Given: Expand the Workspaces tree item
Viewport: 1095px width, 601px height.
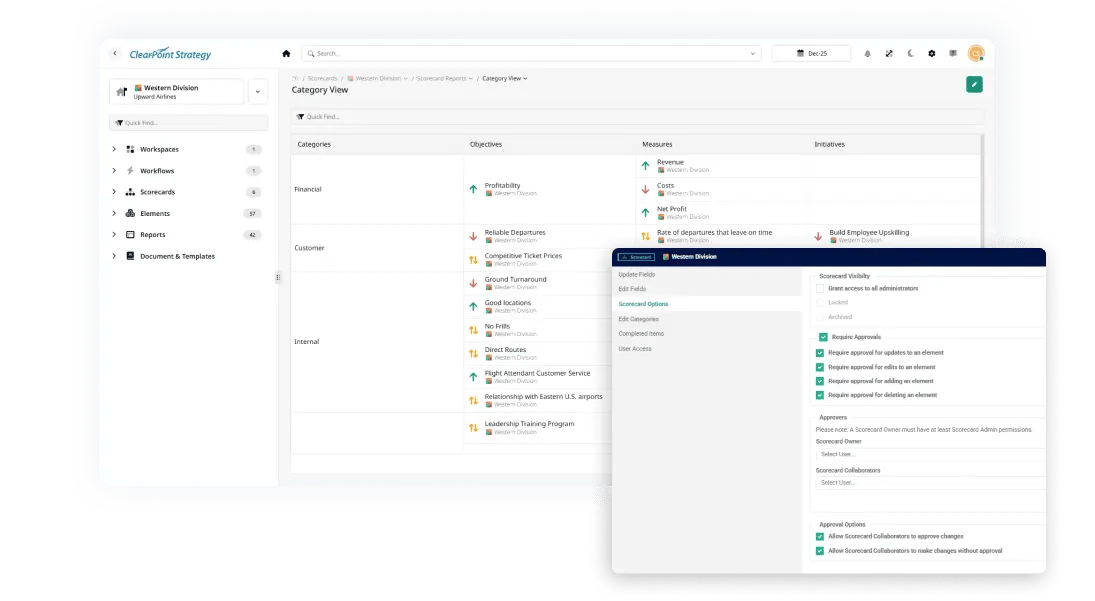Looking at the screenshot, I should click(x=114, y=149).
